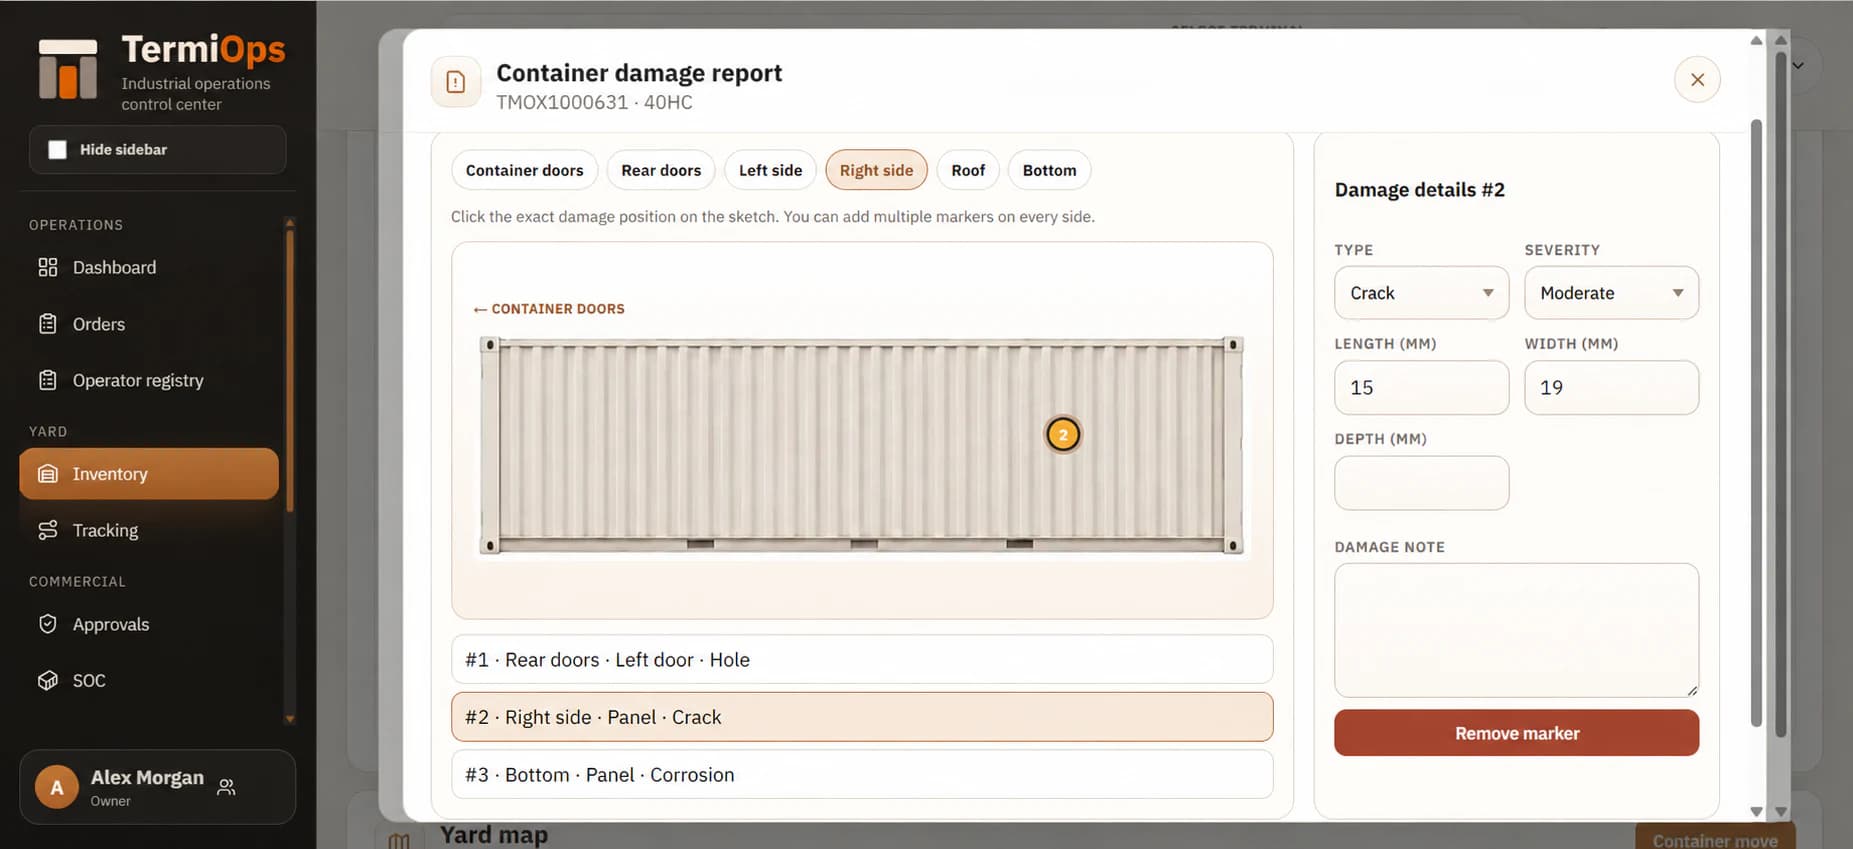Click Alex Morgan's avatar circle
This screenshot has height=849, width=1853.
(57, 787)
